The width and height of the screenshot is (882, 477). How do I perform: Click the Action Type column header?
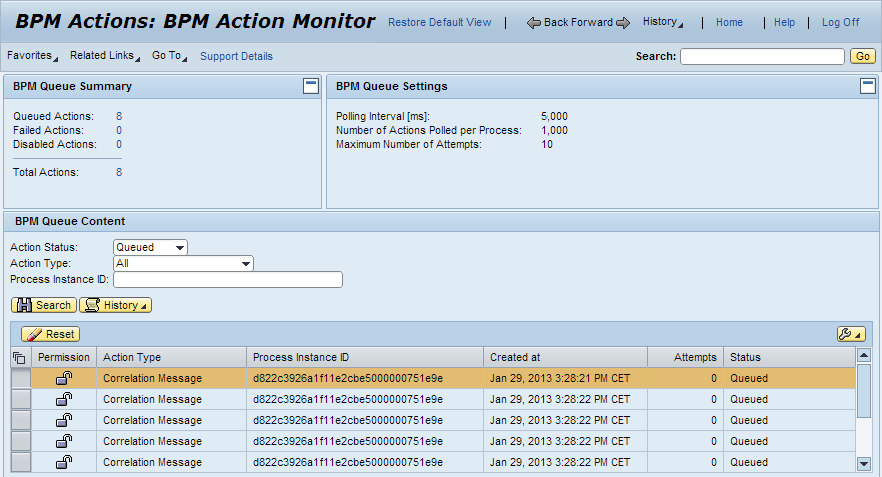click(x=172, y=357)
